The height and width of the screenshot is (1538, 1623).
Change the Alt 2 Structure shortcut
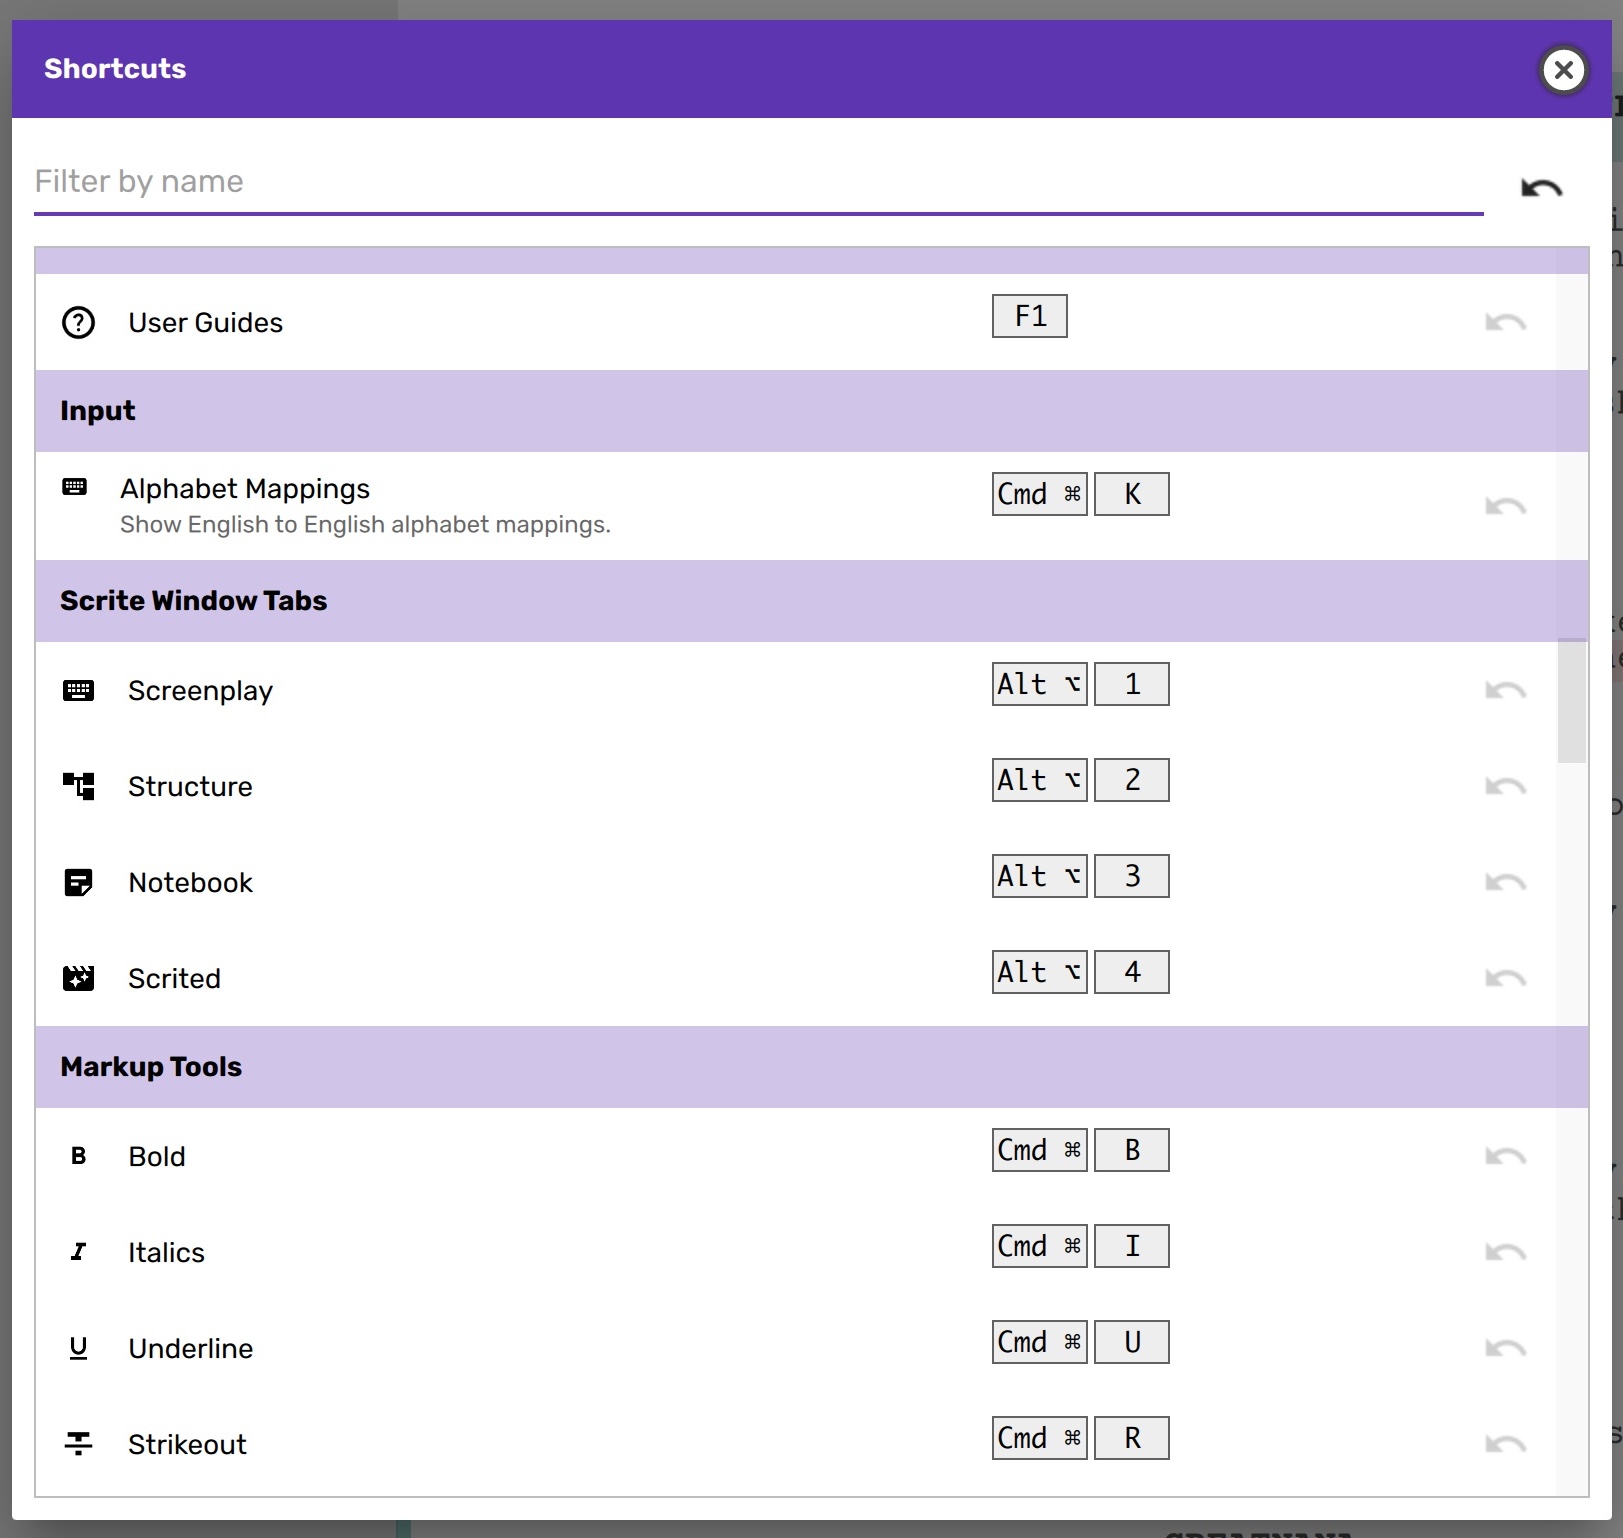[1080, 780]
